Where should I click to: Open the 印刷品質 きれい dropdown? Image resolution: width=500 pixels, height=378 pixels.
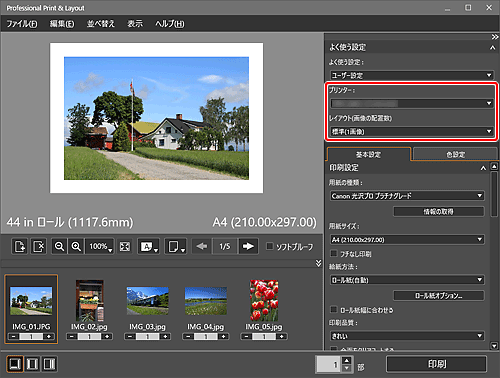(407, 336)
